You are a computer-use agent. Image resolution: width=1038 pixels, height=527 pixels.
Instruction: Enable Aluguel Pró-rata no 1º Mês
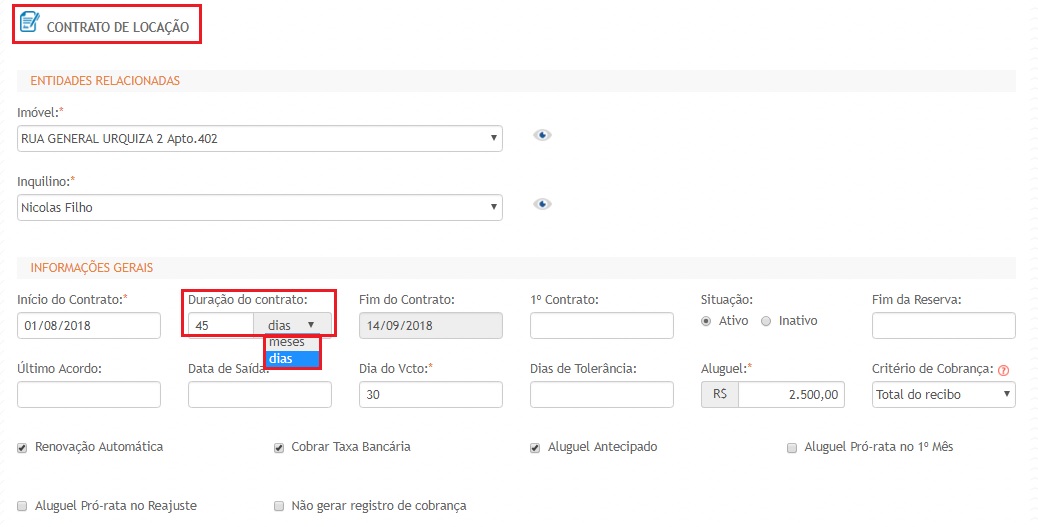pos(792,447)
